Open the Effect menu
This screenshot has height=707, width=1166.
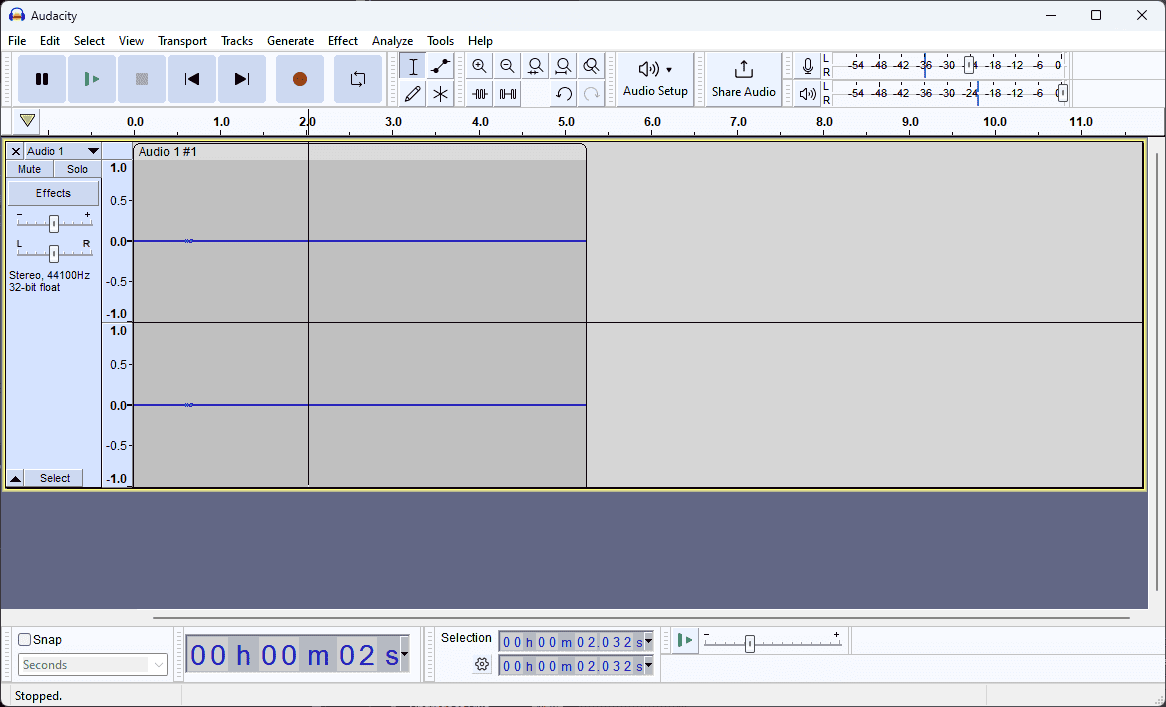[343, 41]
